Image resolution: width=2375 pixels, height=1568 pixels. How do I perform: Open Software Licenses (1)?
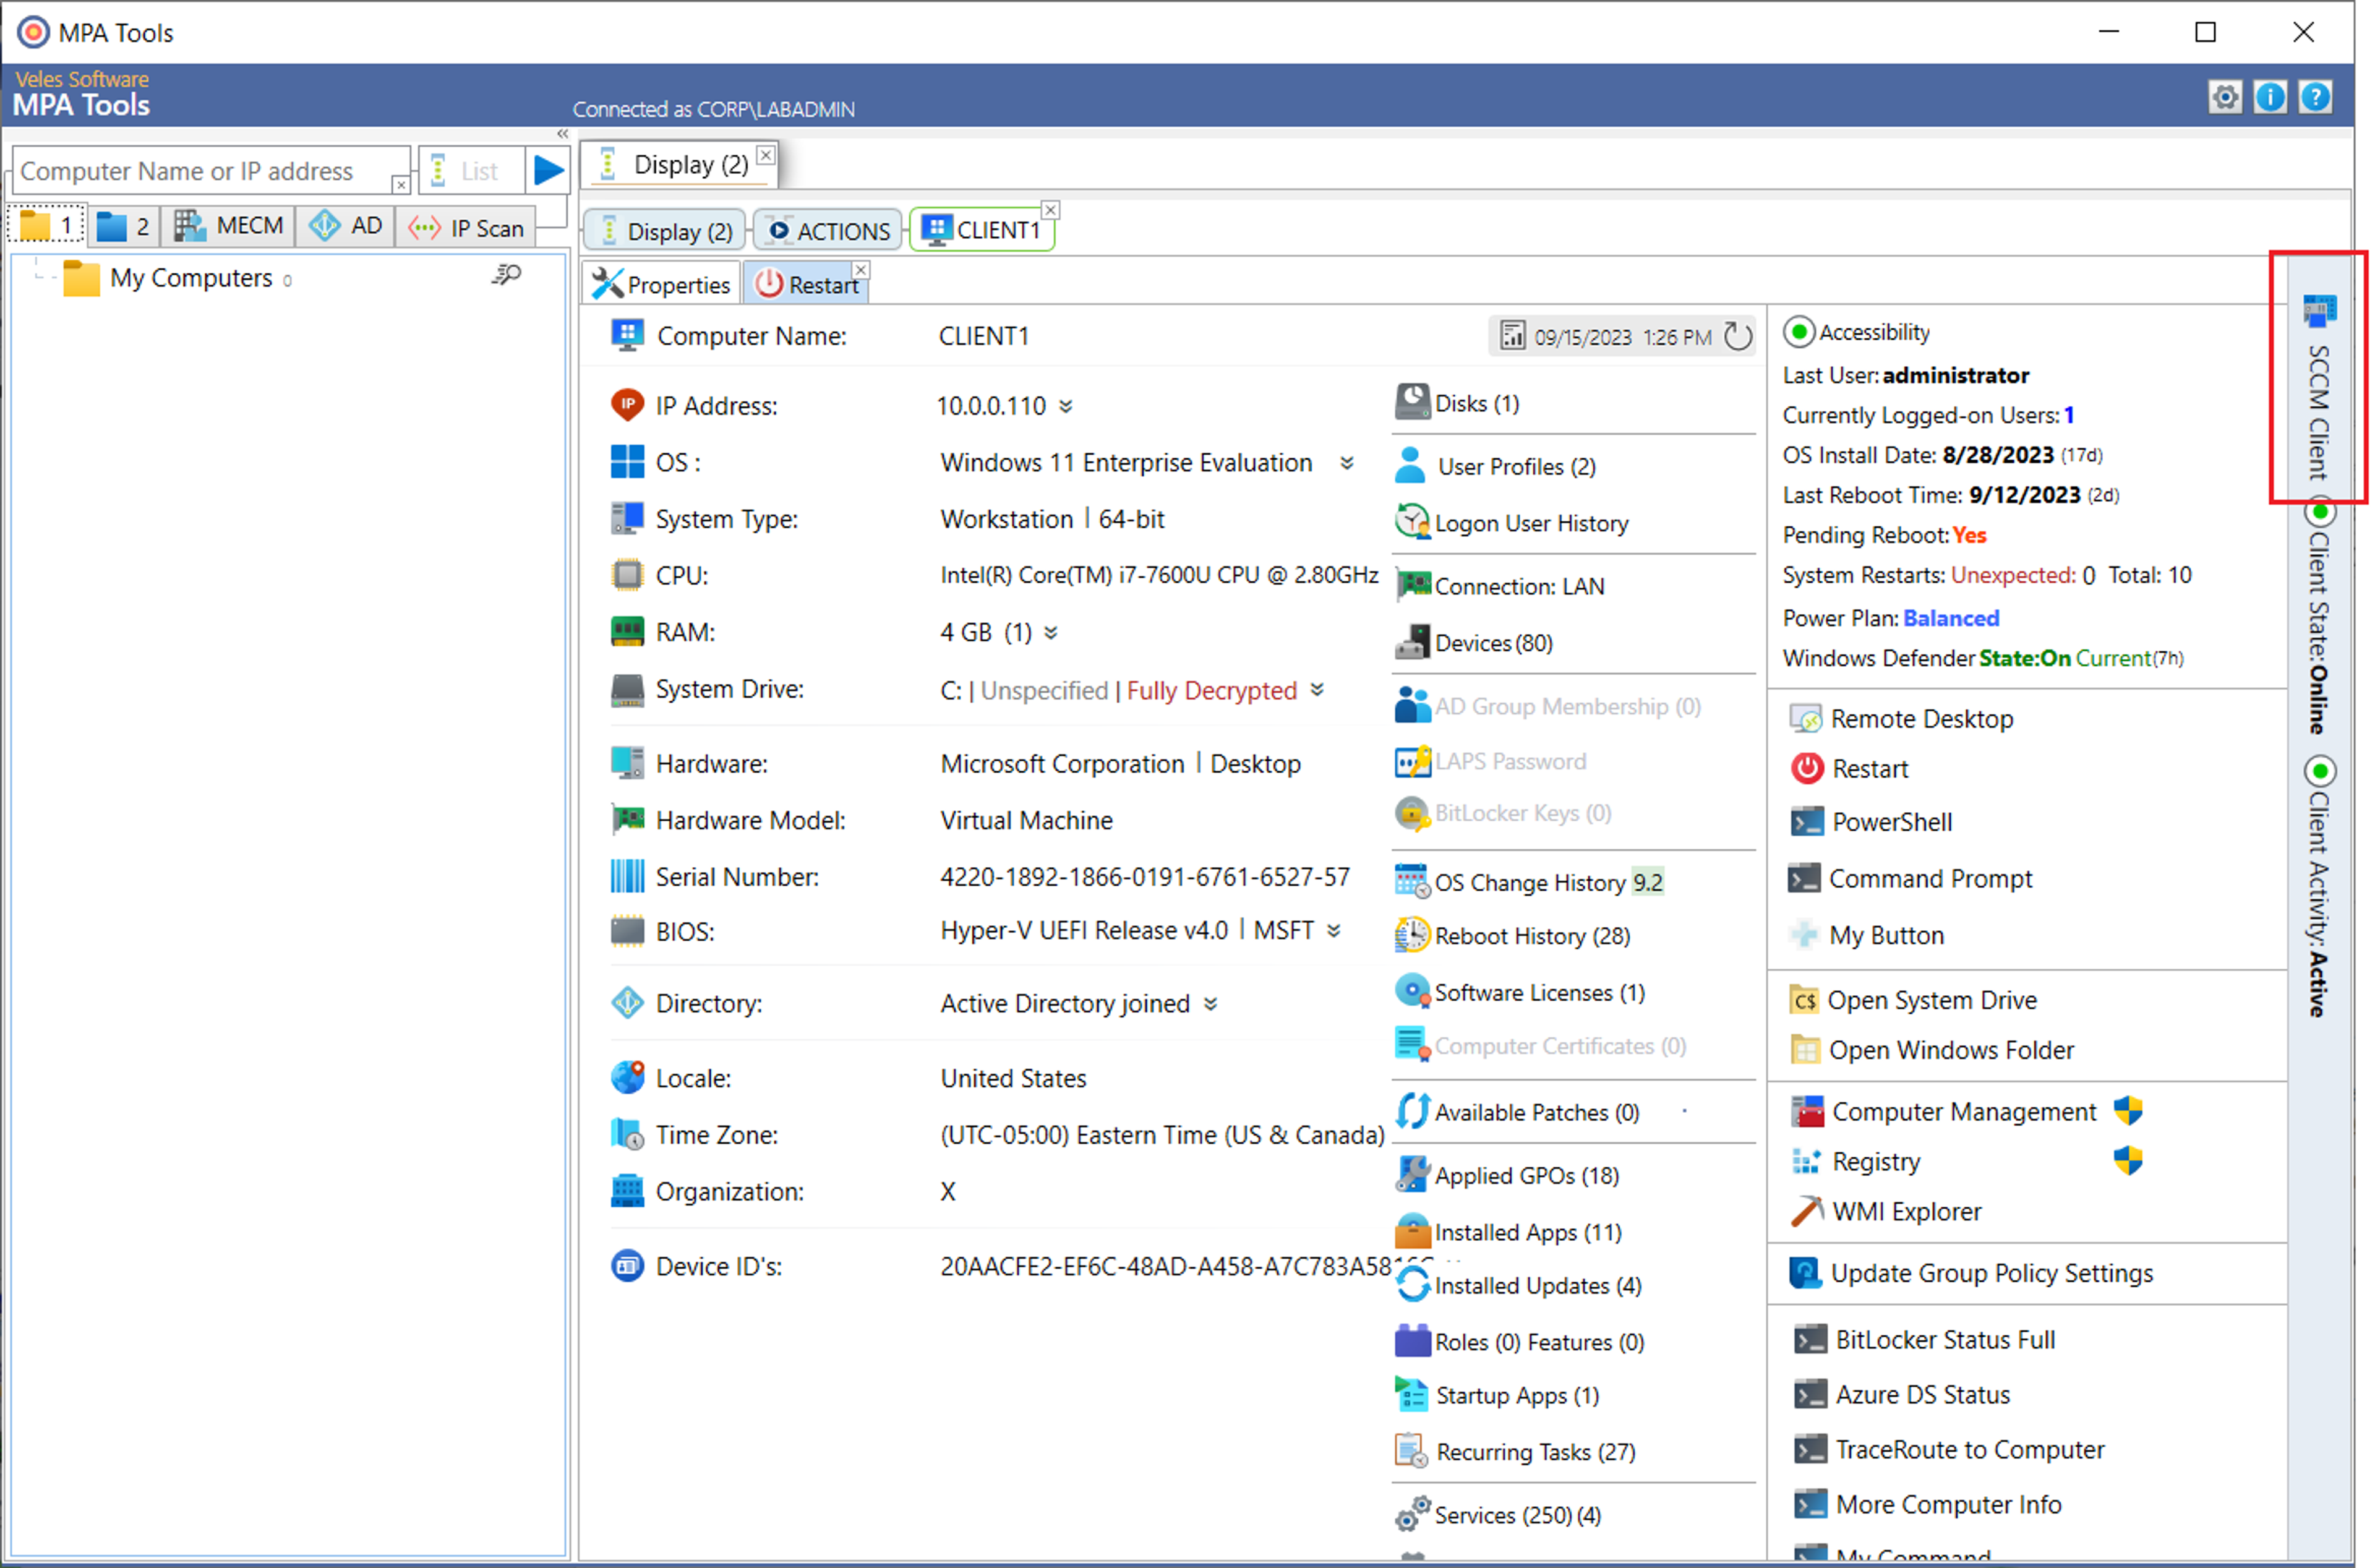1519,992
